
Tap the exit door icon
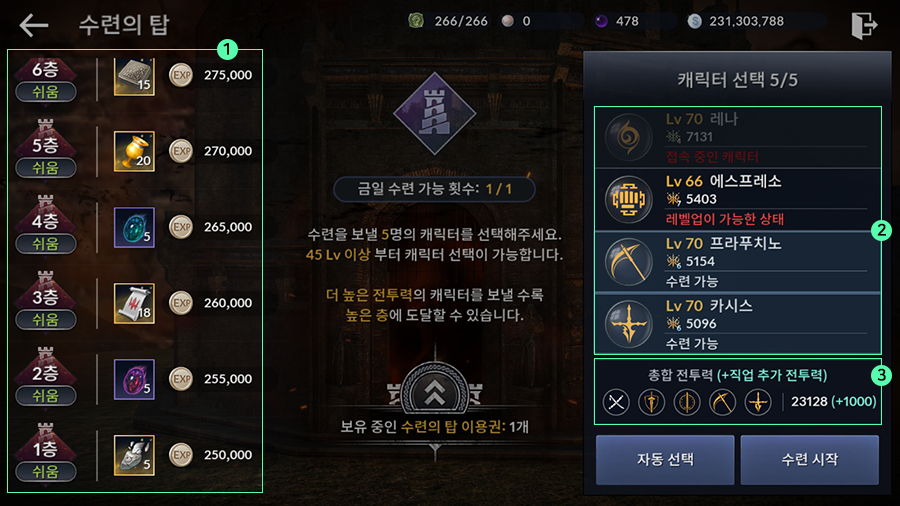coord(864,25)
